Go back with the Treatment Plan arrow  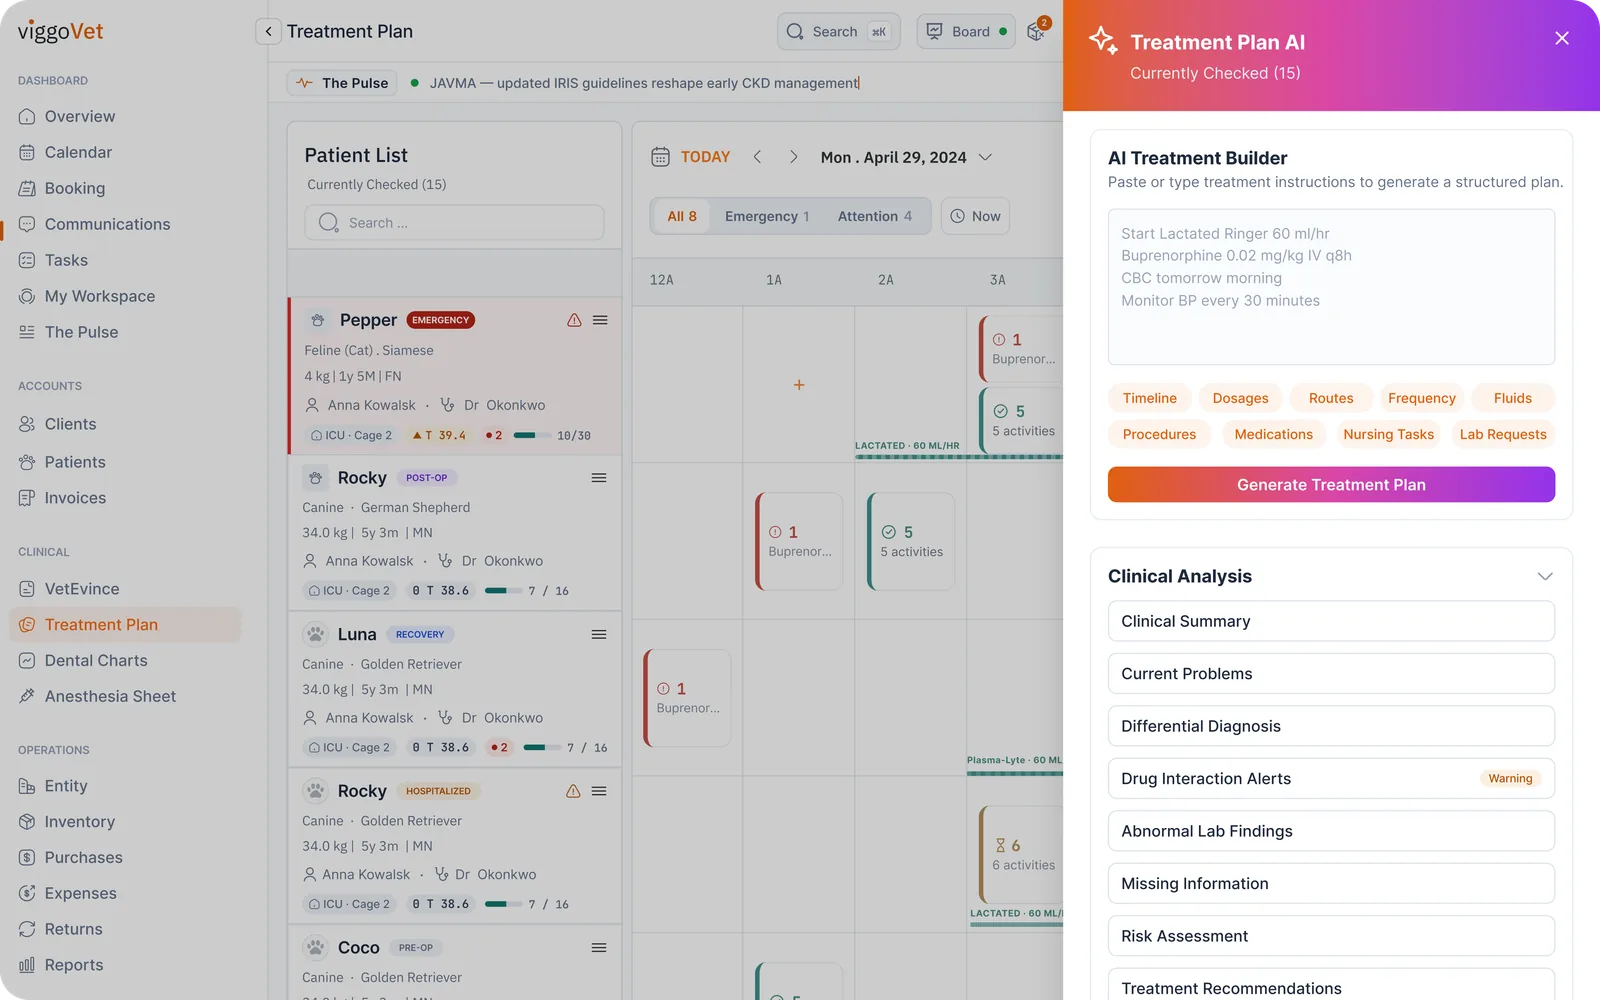(x=268, y=31)
